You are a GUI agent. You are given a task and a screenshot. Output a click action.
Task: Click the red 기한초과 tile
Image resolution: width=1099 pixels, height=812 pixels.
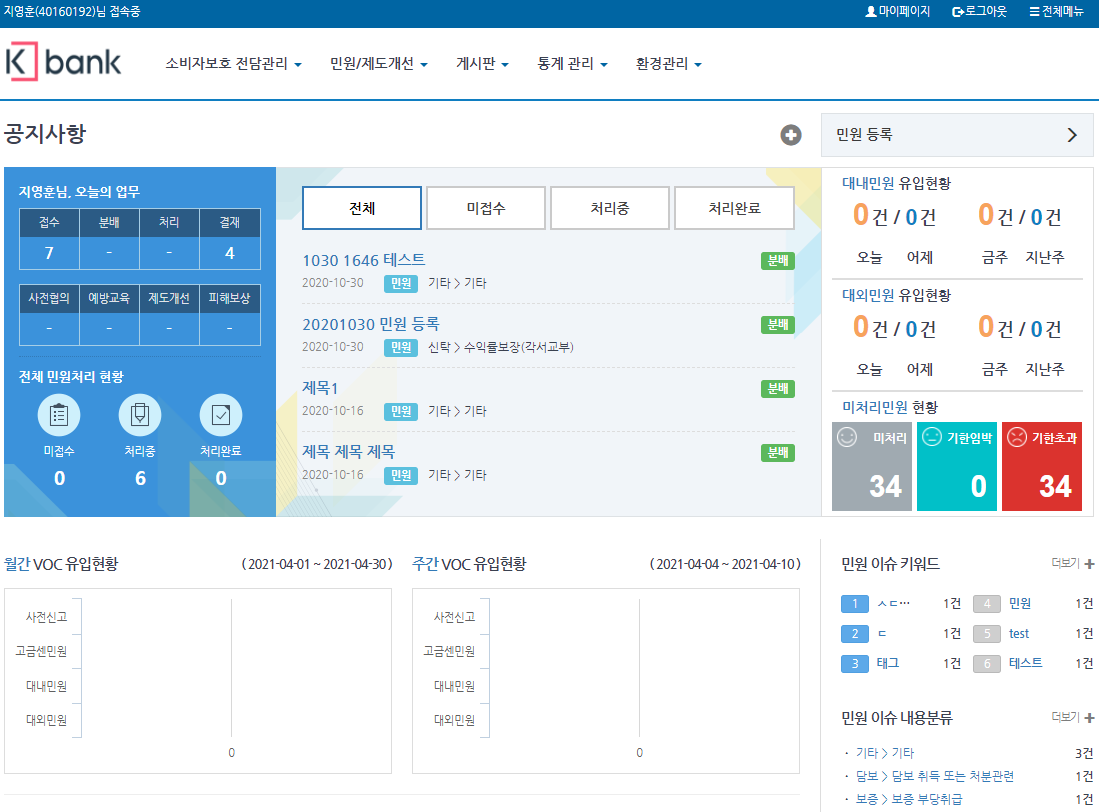coord(1041,466)
